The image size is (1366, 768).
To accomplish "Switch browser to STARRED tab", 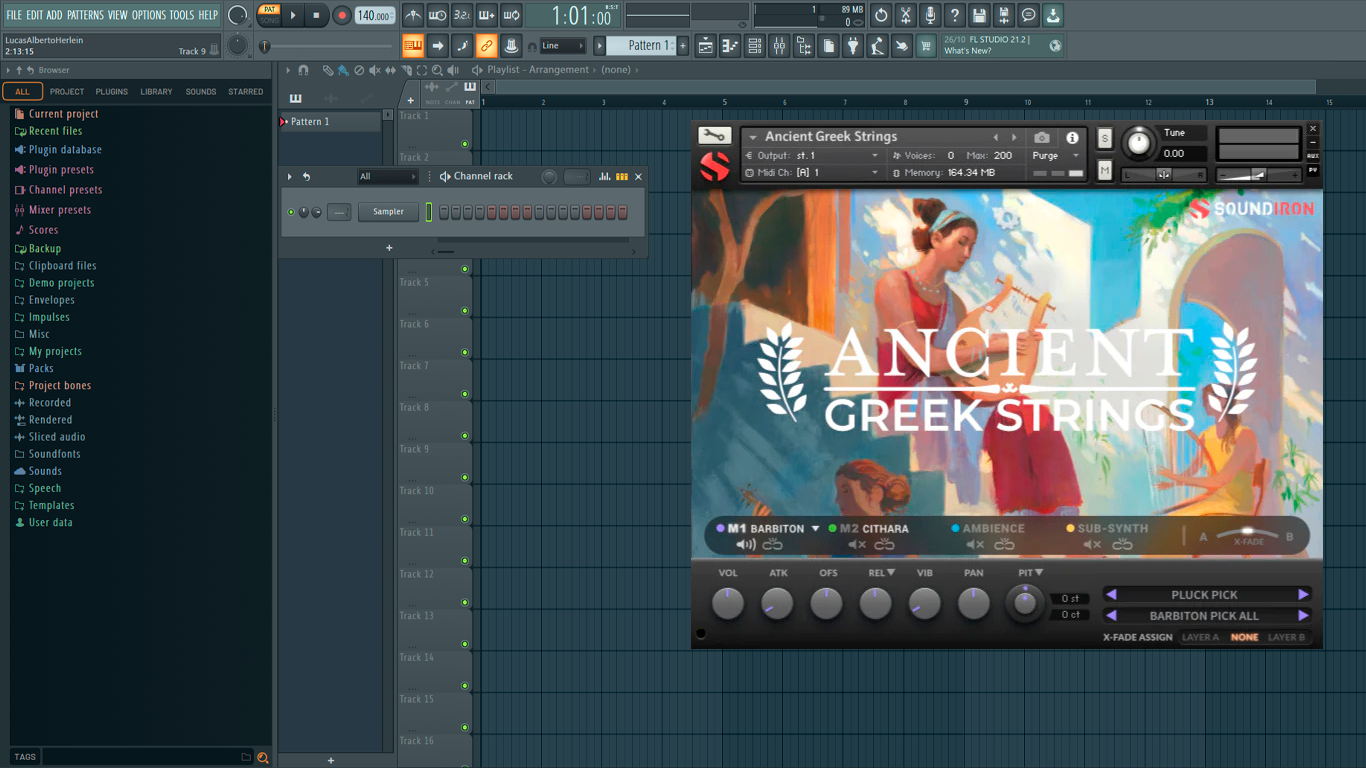I will pos(246,92).
